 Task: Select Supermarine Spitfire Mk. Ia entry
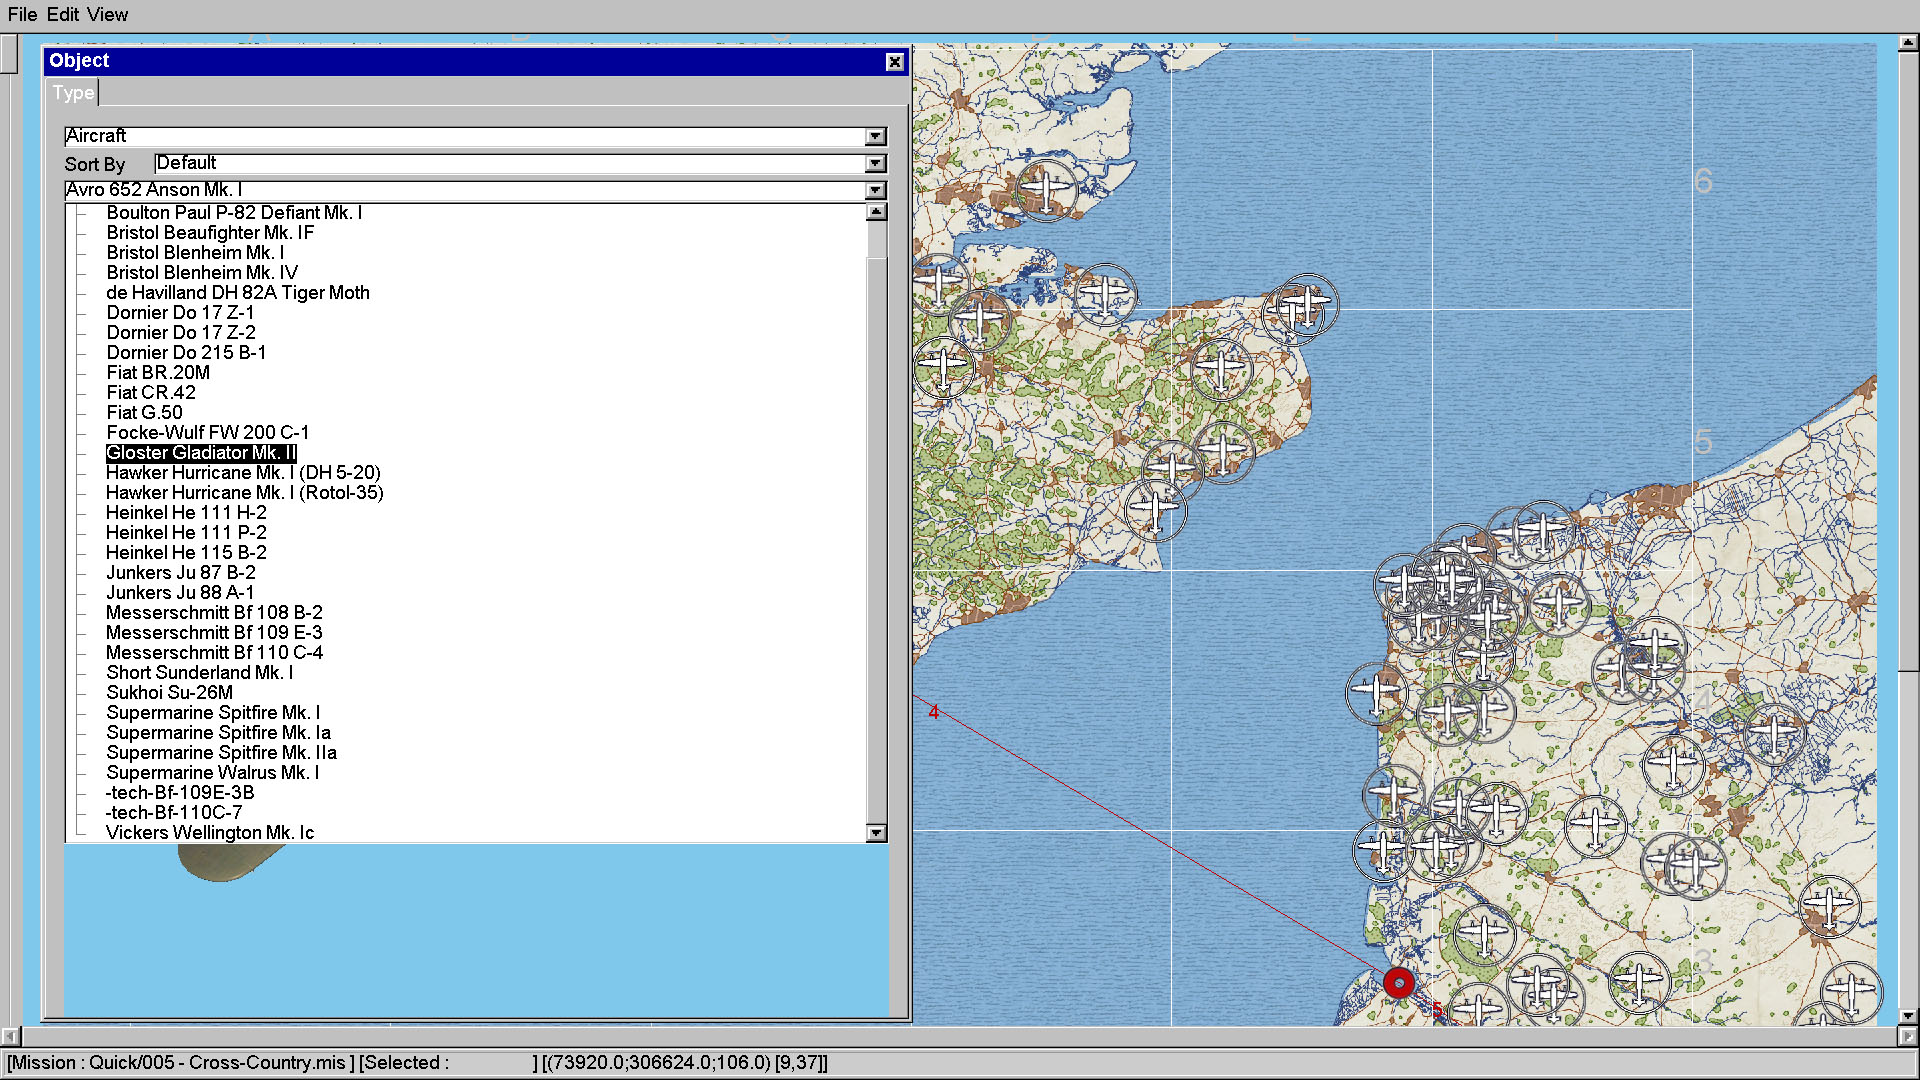[x=218, y=733]
